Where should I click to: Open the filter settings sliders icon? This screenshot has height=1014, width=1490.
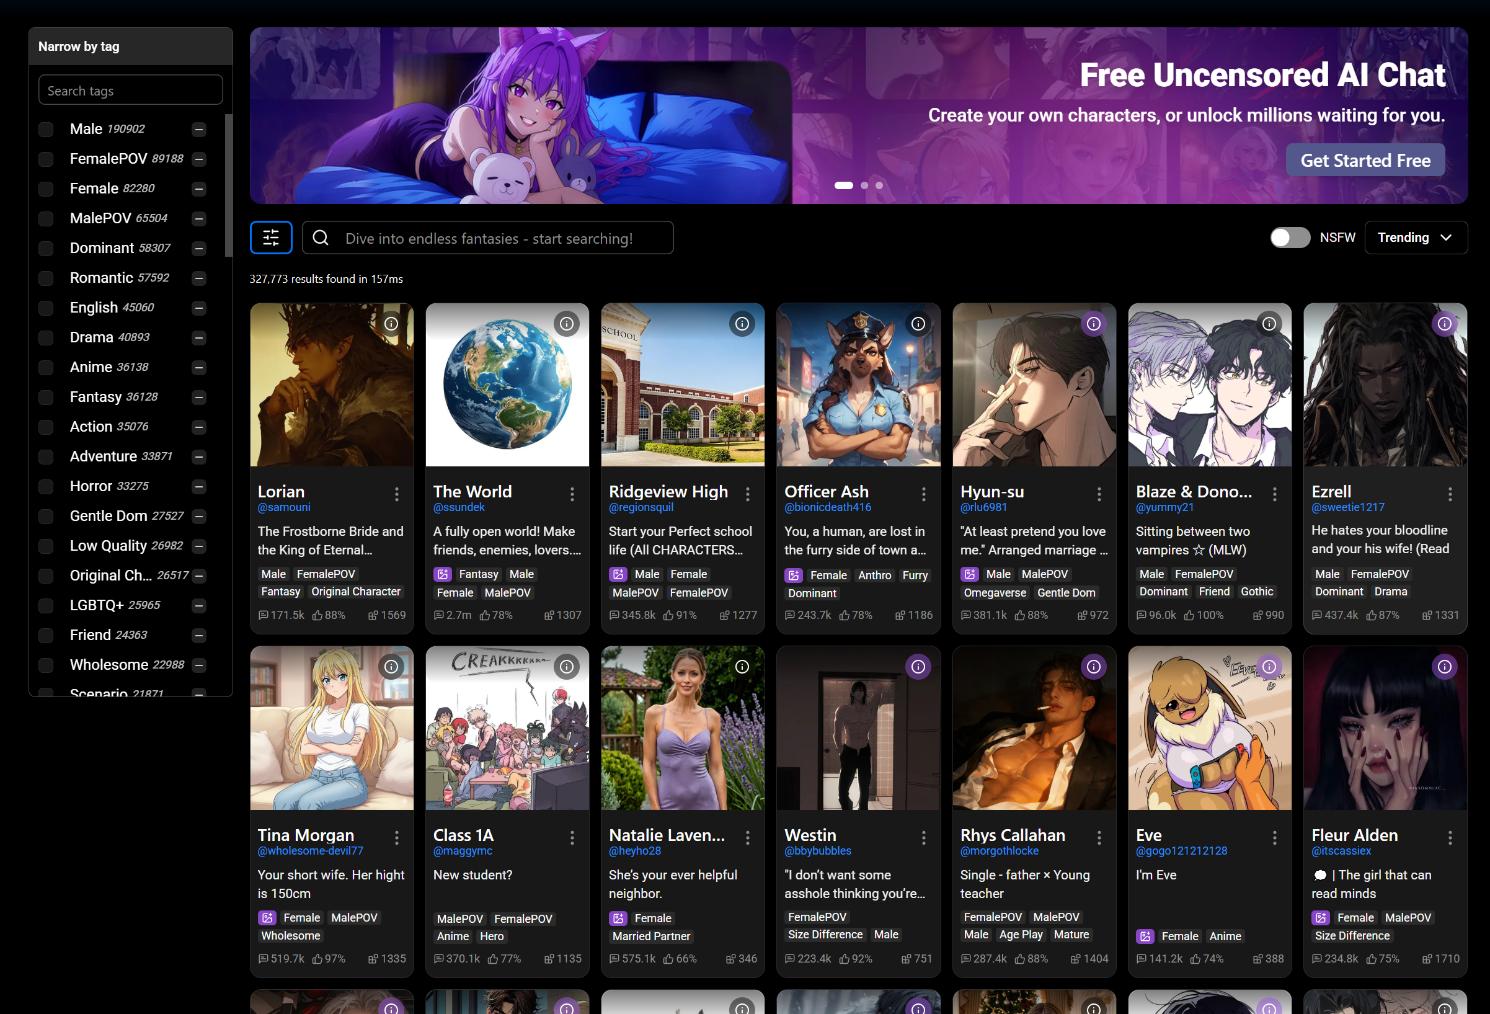(x=271, y=238)
